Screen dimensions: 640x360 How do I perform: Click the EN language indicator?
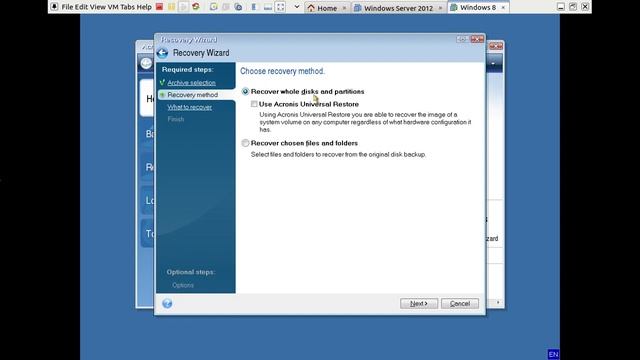coord(553,354)
